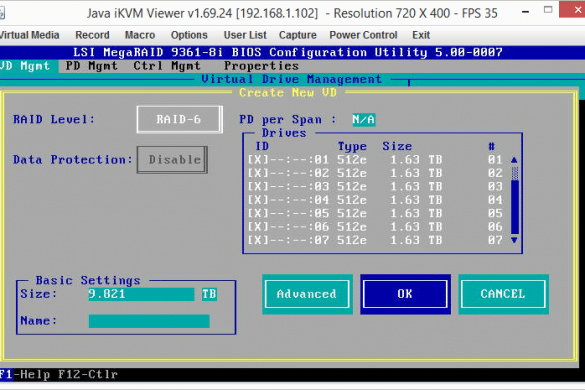Image resolution: width=585 pixels, height=390 pixels.
Task: Click the OK button
Action: pos(405,294)
